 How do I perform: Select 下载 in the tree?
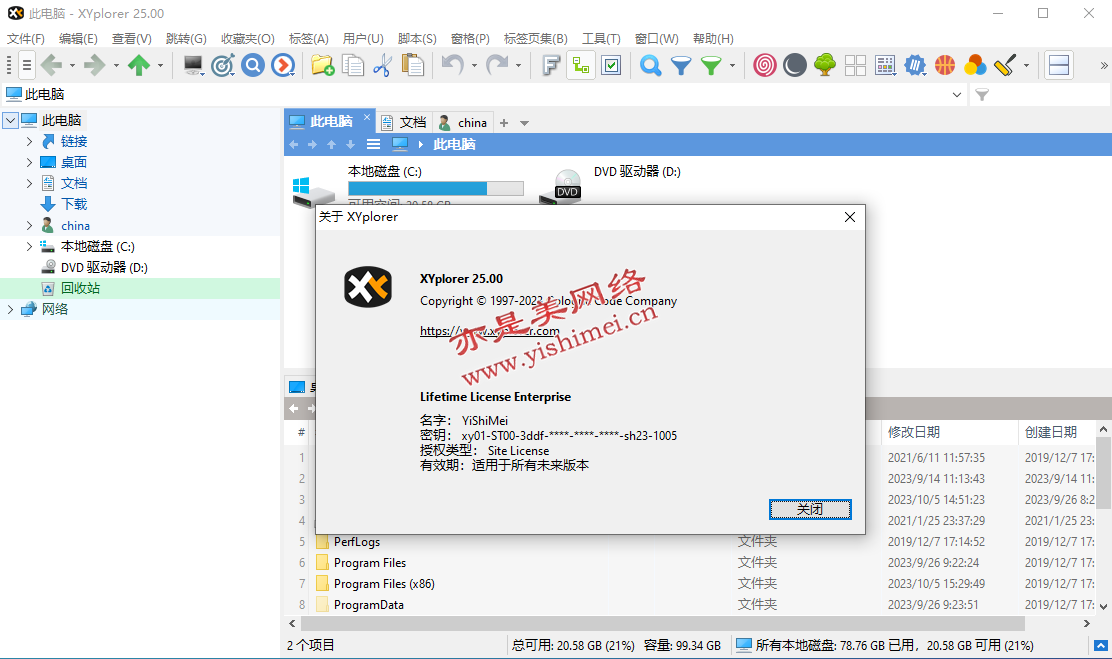click(74, 204)
